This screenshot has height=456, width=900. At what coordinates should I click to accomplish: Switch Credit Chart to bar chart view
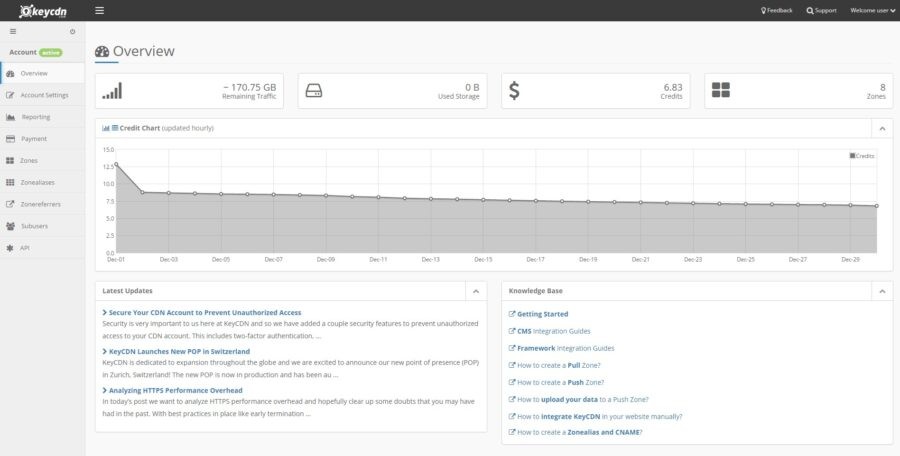click(x=106, y=128)
